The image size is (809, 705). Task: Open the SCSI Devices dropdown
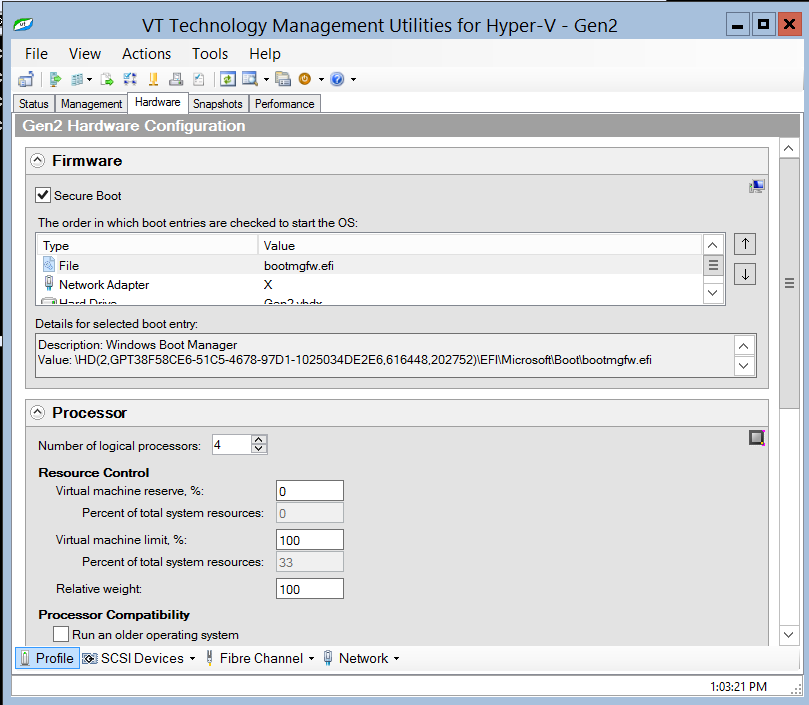tap(138, 658)
